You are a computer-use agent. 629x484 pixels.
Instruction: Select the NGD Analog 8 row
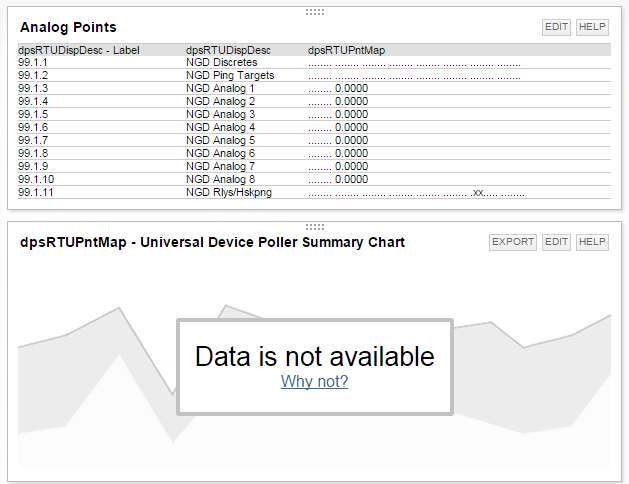pyautogui.click(x=314, y=179)
